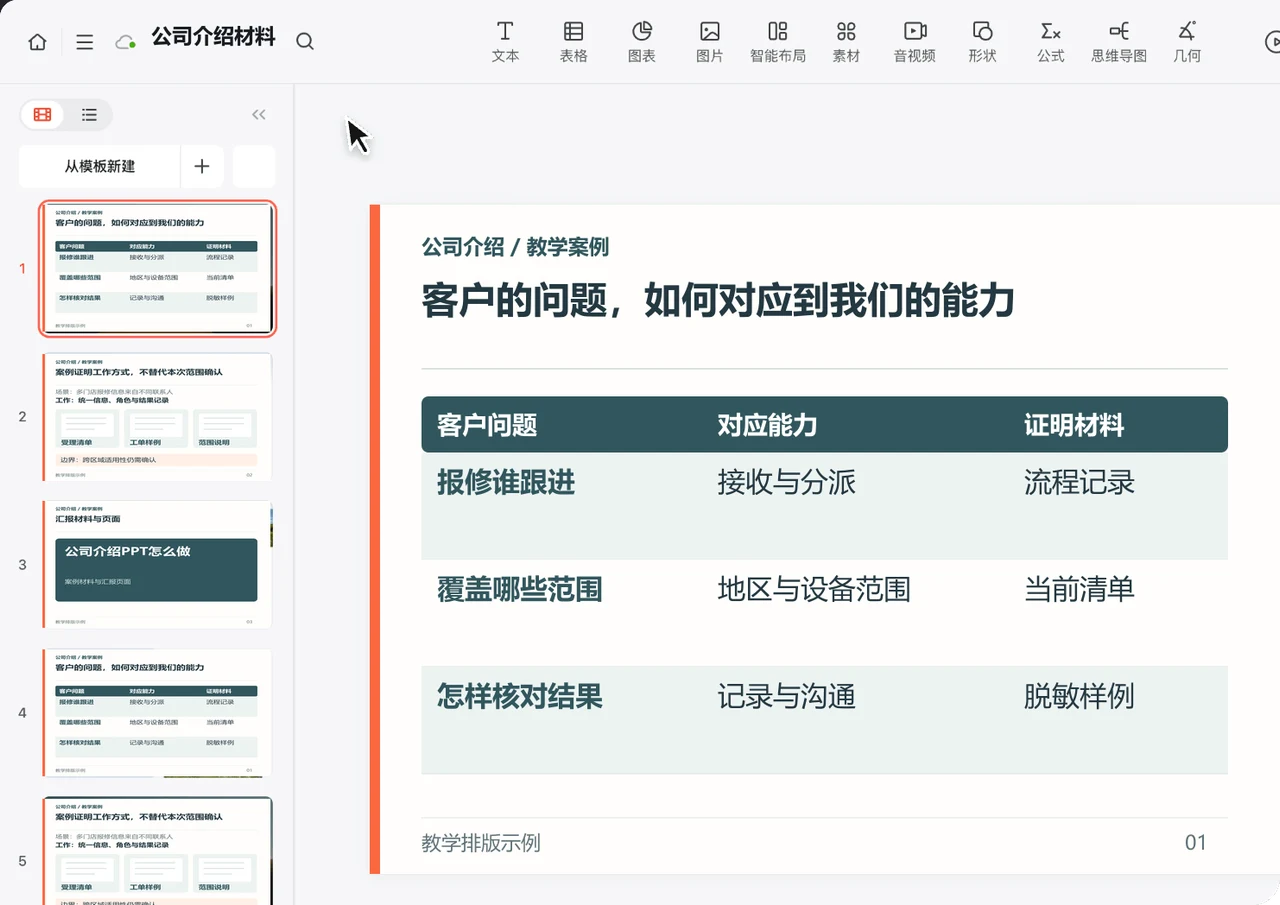
Task: Switch sidebar to outline list view
Action: tap(89, 115)
